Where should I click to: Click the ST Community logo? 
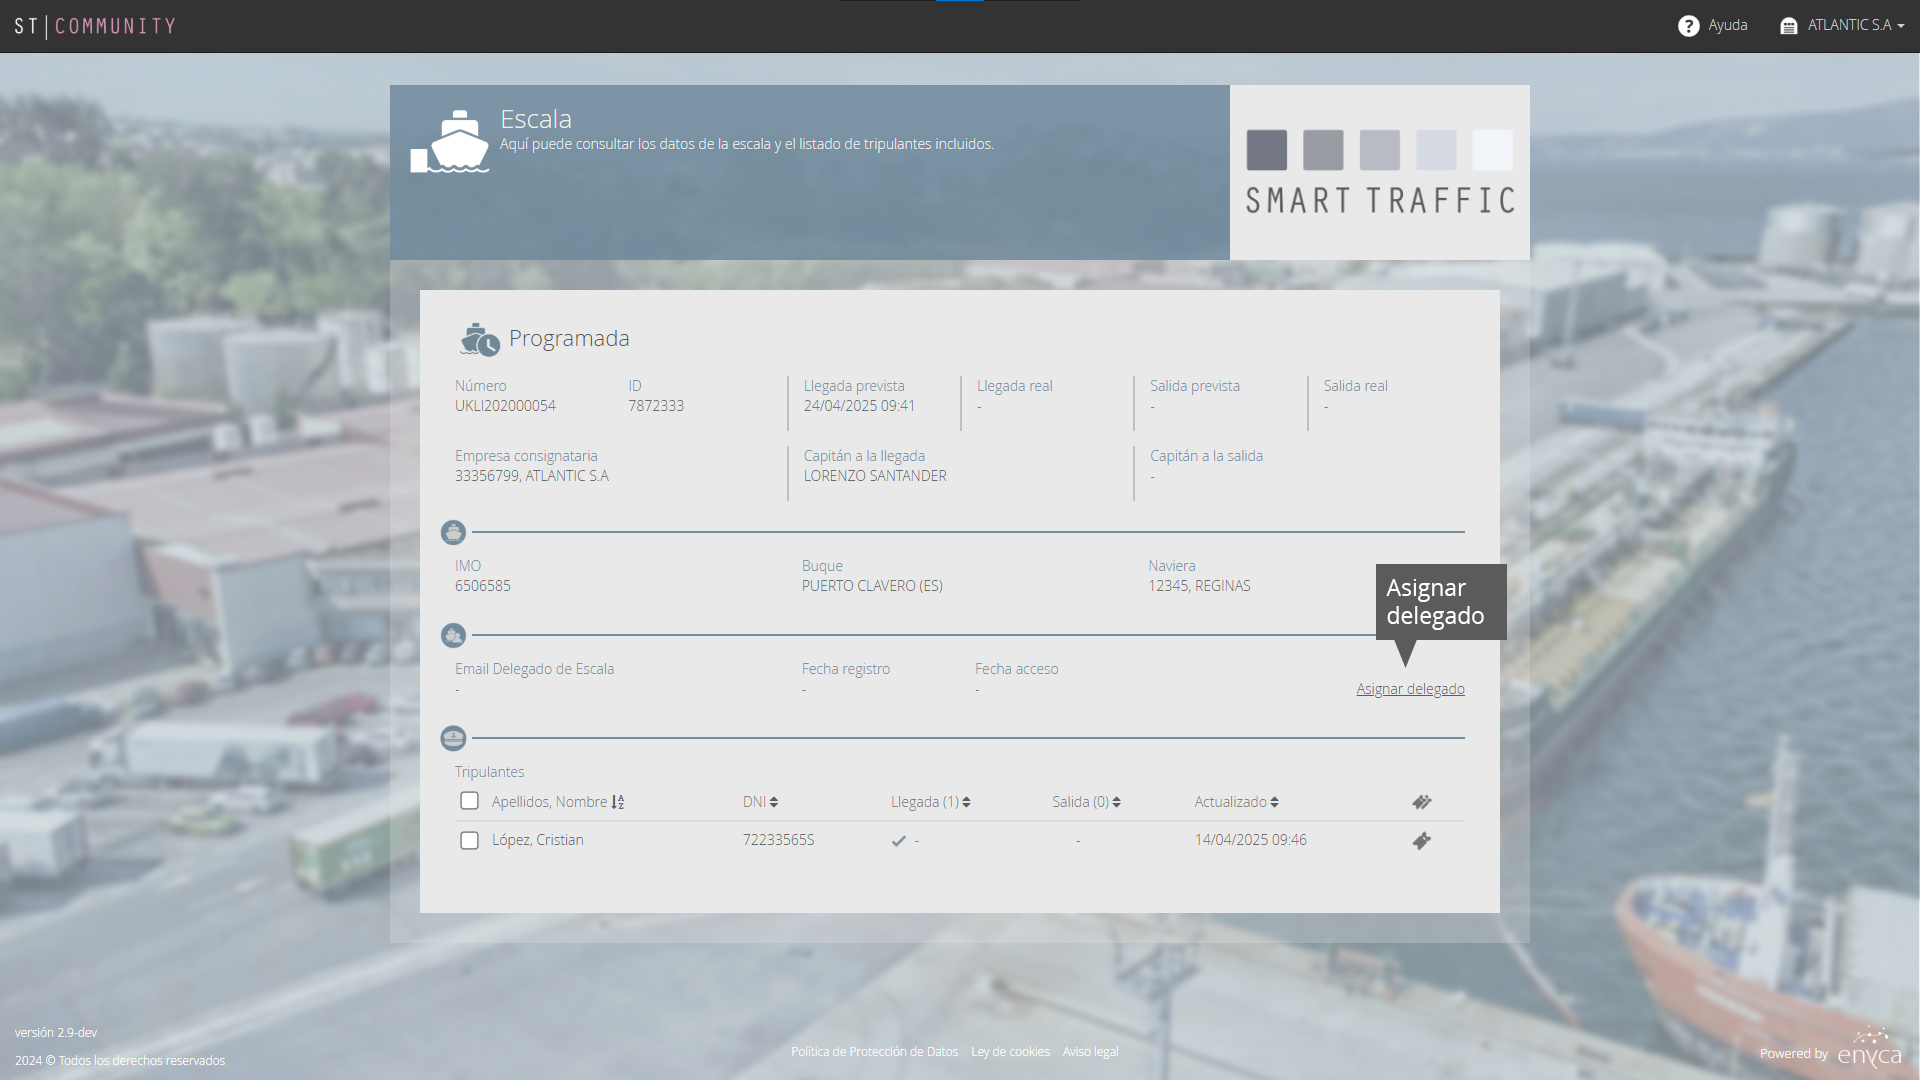[95, 26]
